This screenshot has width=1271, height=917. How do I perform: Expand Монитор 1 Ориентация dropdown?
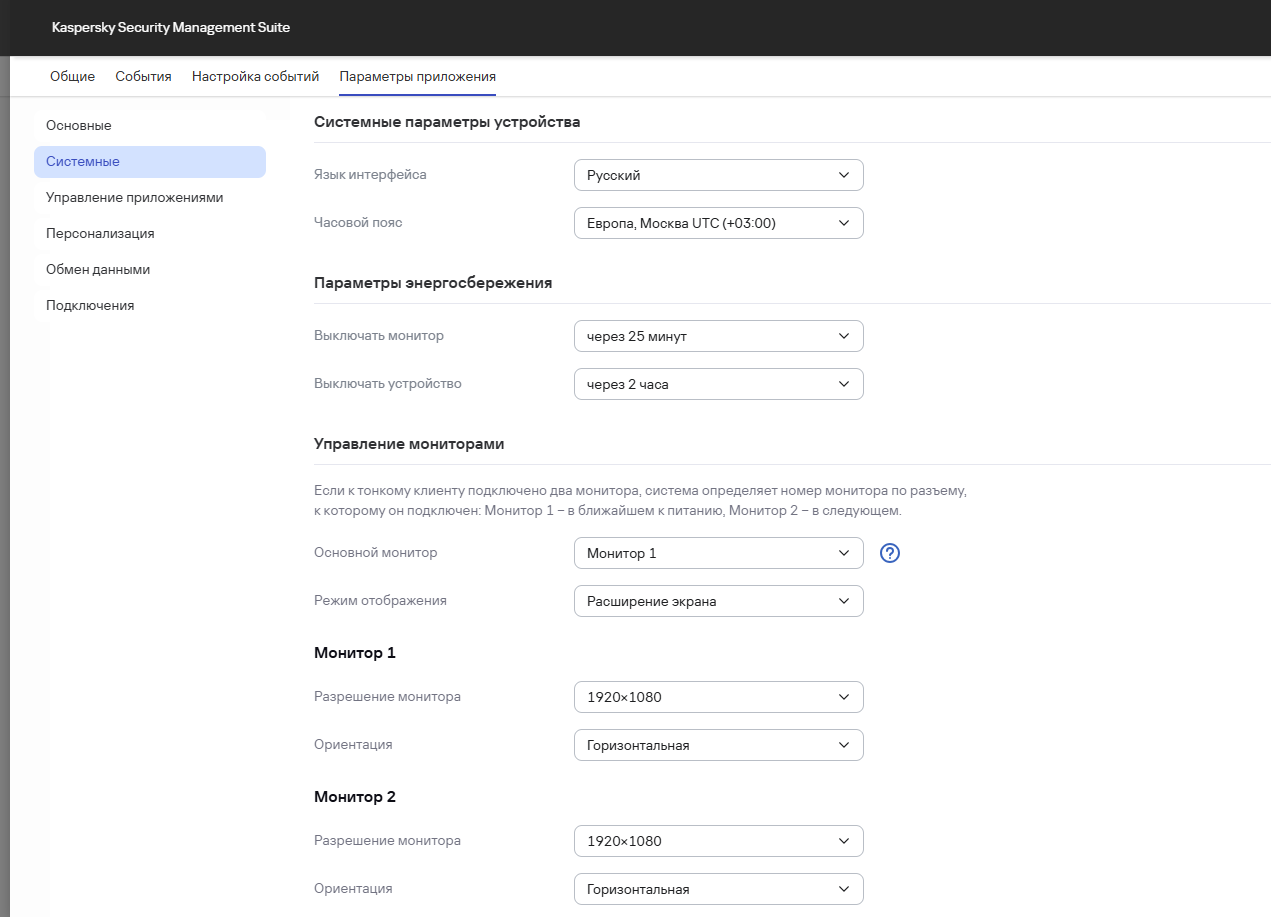(718, 745)
